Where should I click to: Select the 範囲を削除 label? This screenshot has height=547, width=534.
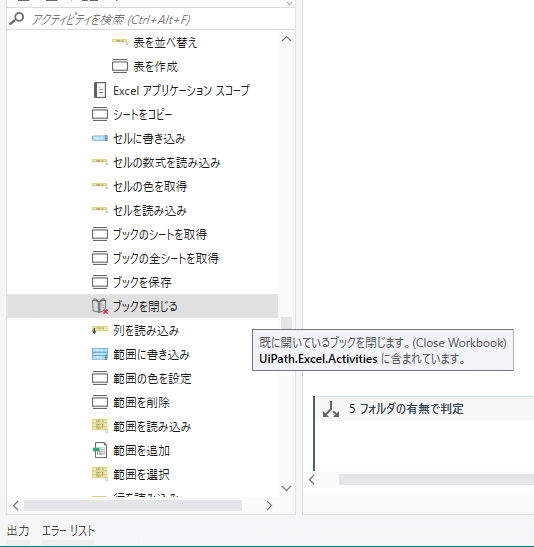141,403
